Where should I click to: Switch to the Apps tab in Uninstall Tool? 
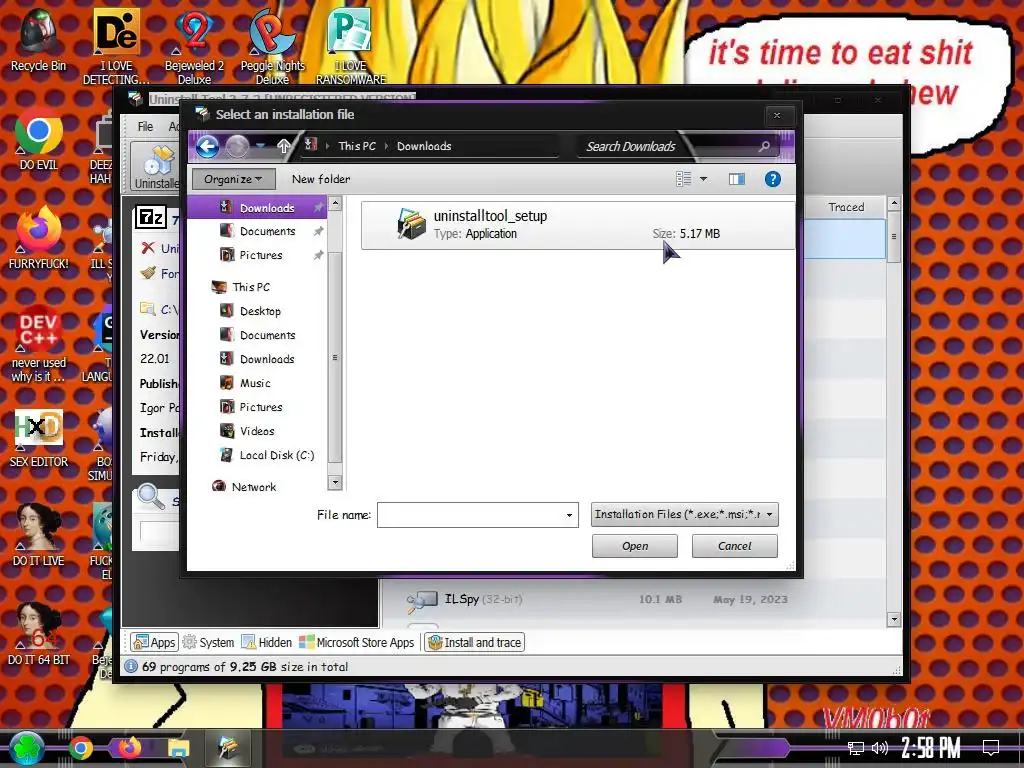[x=154, y=643]
